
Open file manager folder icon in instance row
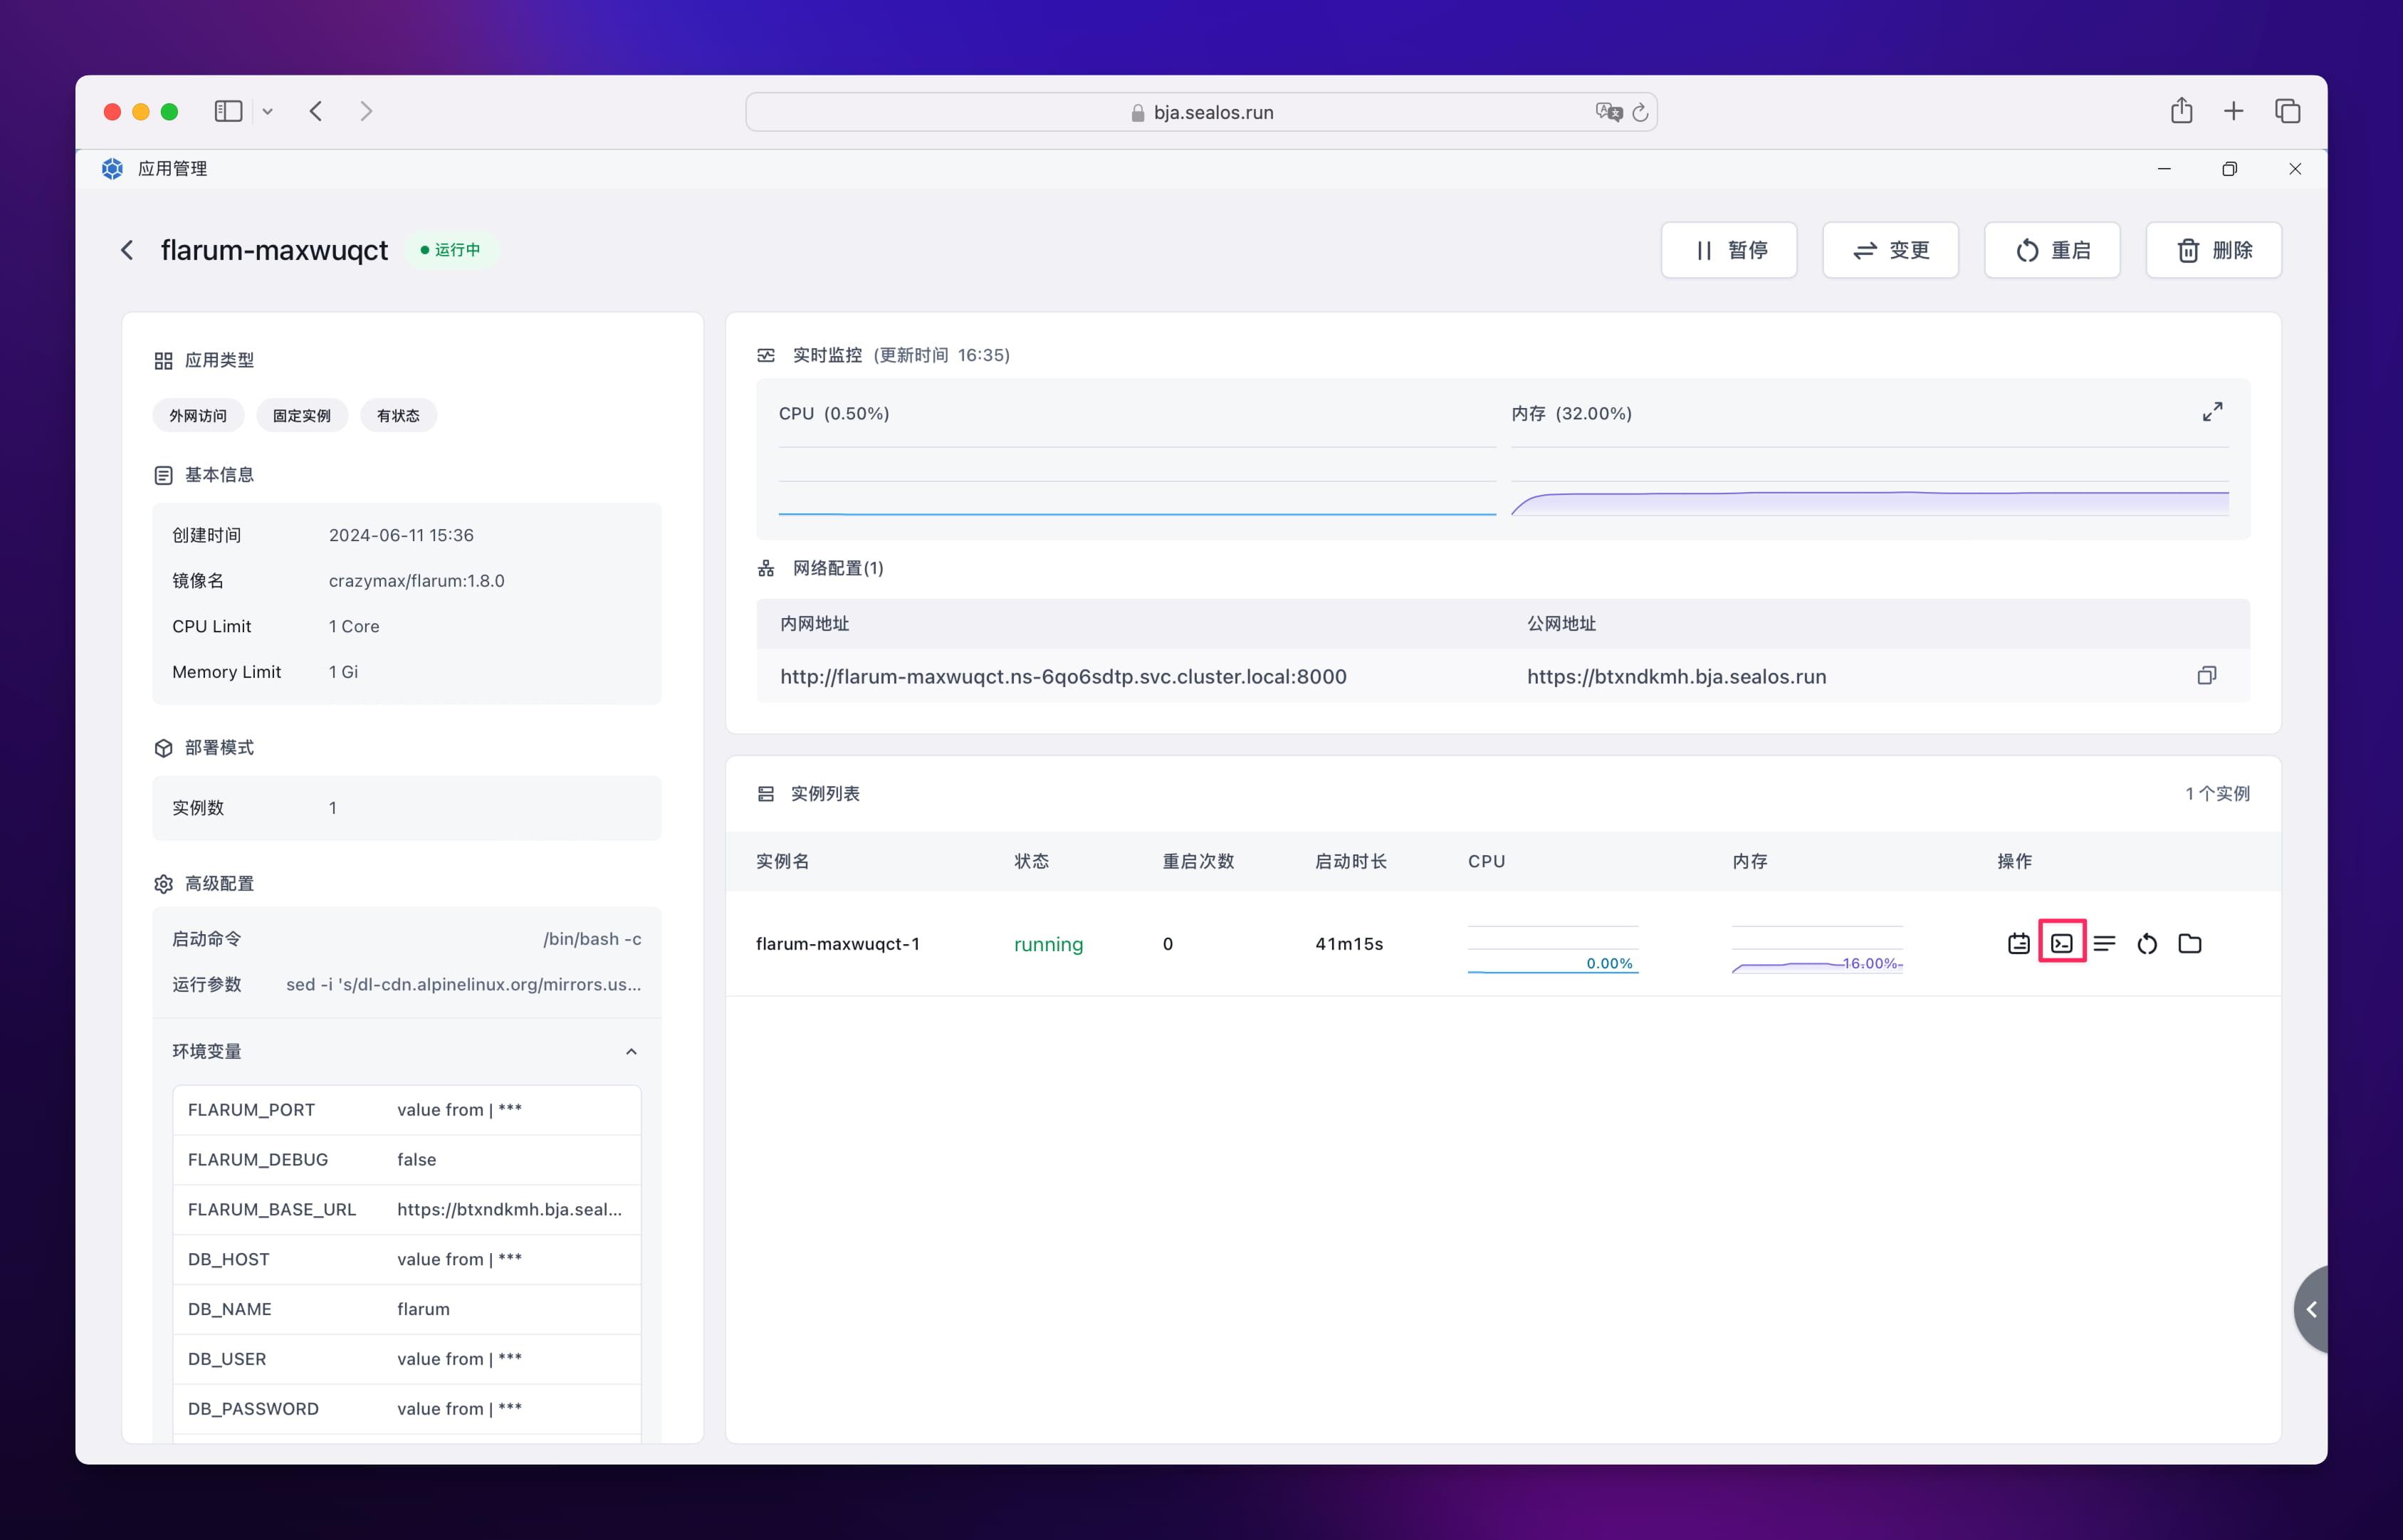tap(2190, 943)
